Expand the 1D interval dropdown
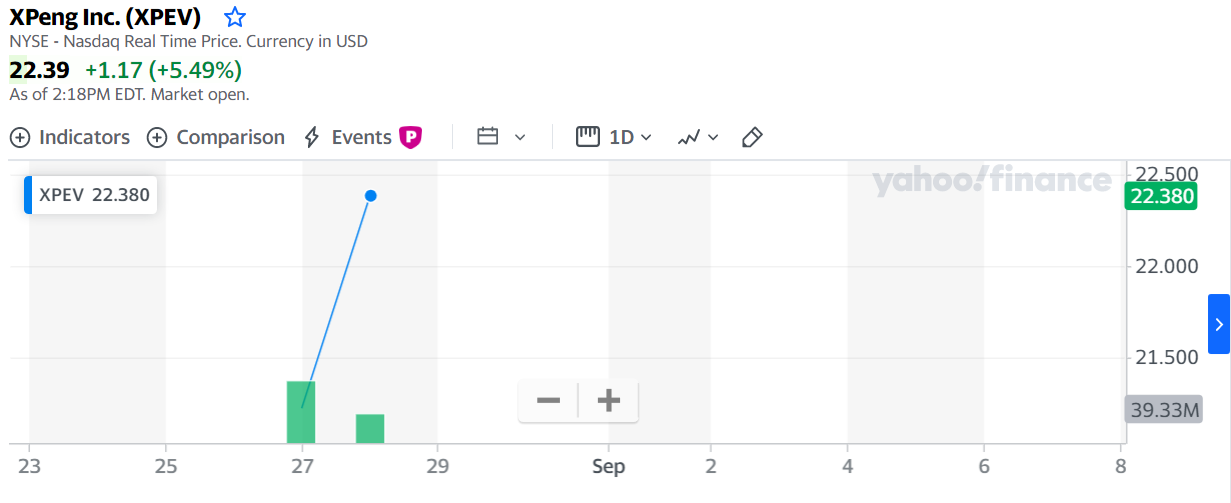Screen dimensions: 1231x503 coord(631,137)
